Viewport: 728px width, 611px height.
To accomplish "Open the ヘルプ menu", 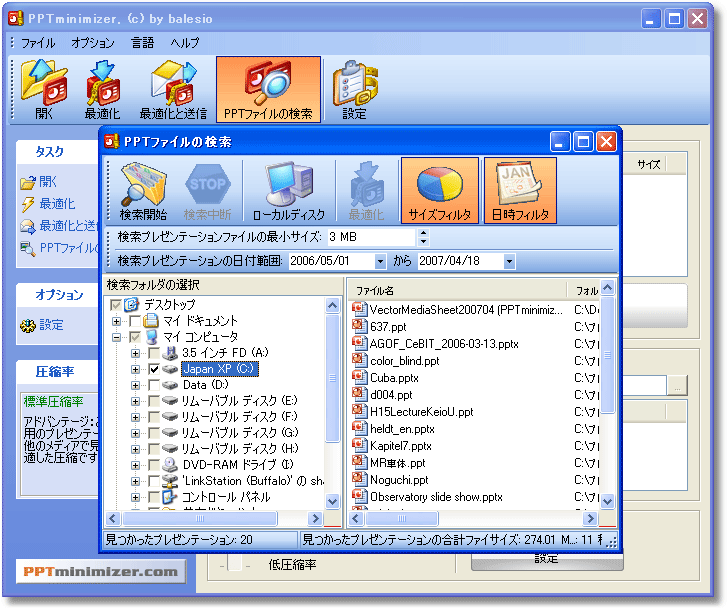I will tap(184, 43).
